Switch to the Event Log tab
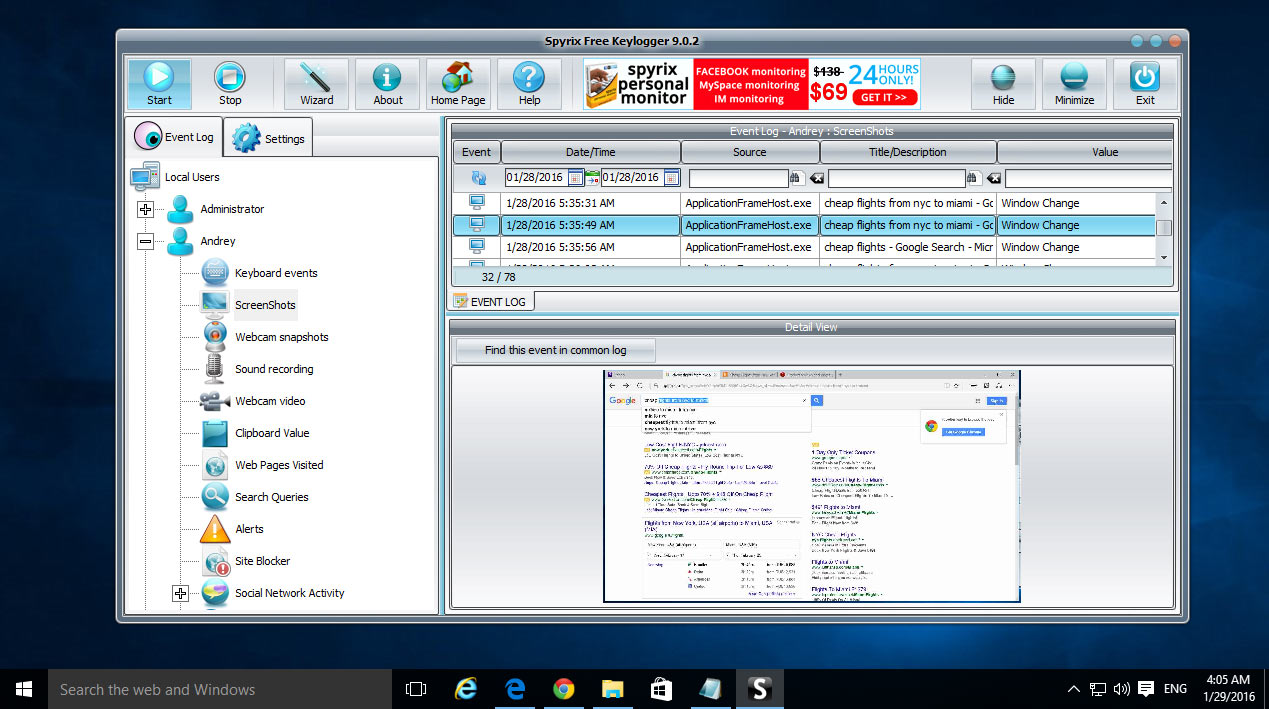 point(176,137)
